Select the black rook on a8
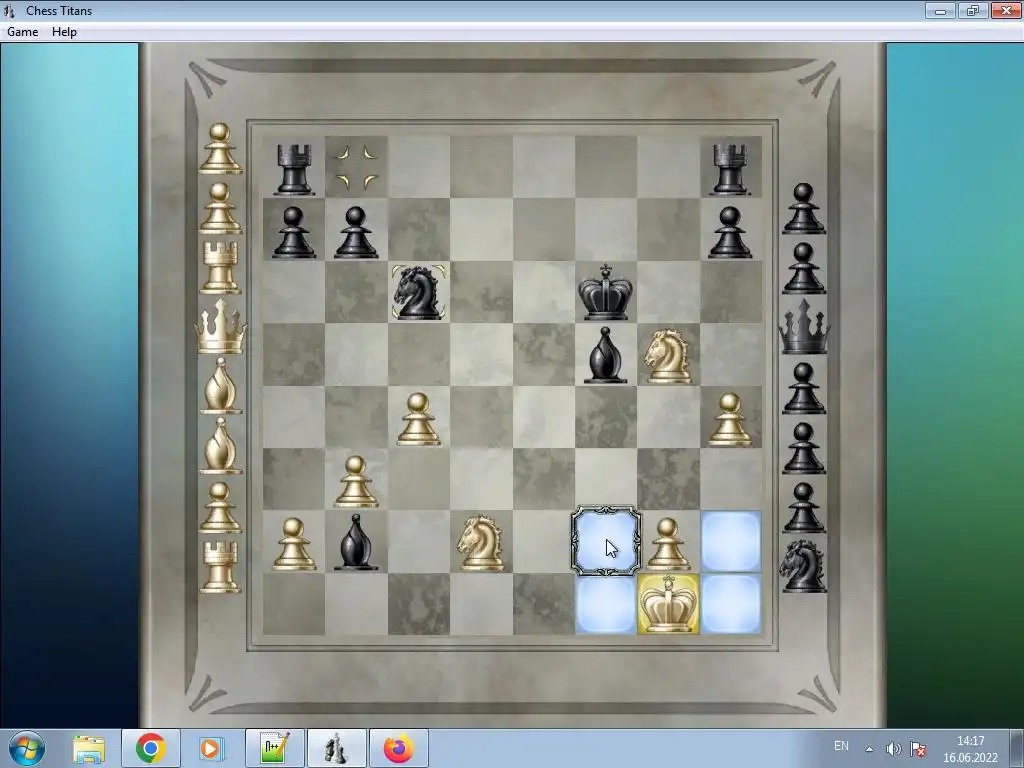 [293, 169]
